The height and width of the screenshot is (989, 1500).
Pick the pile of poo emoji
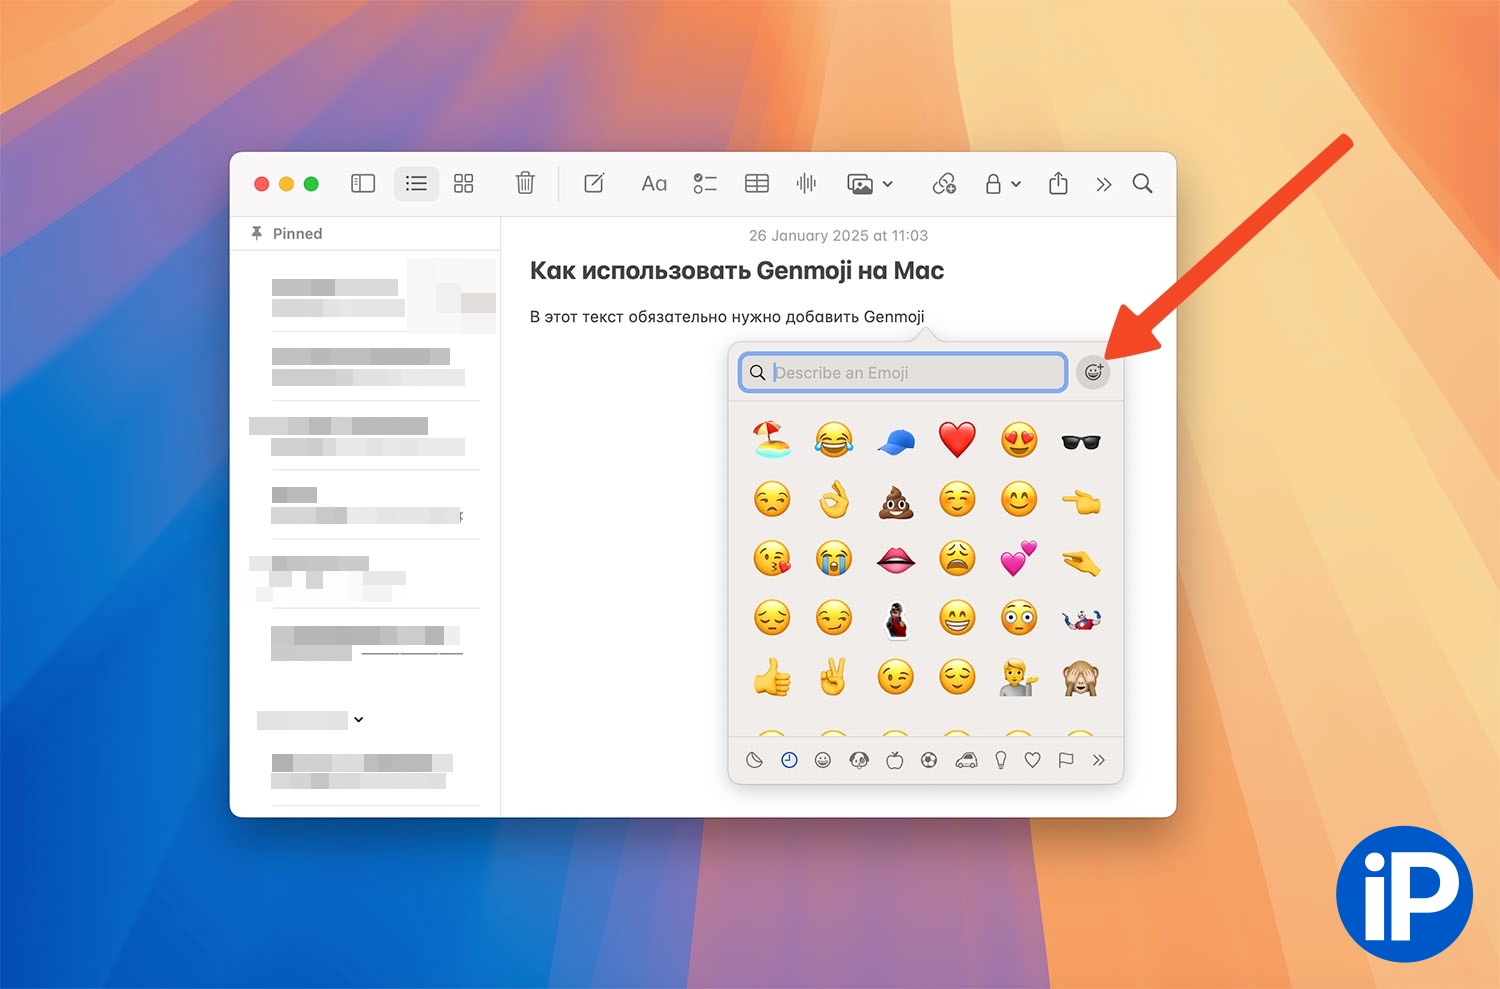[896, 500]
